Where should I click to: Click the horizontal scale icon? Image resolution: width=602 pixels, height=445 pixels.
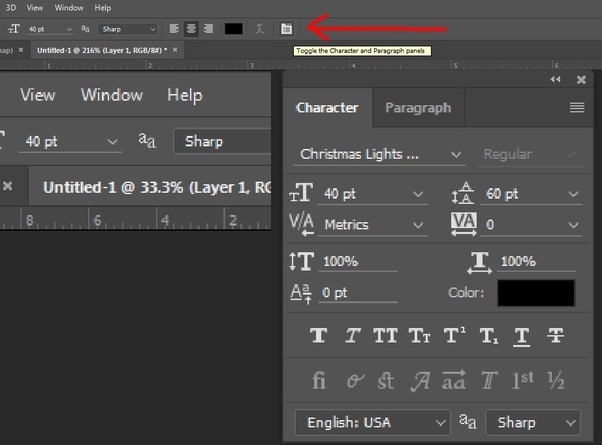(480, 263)
